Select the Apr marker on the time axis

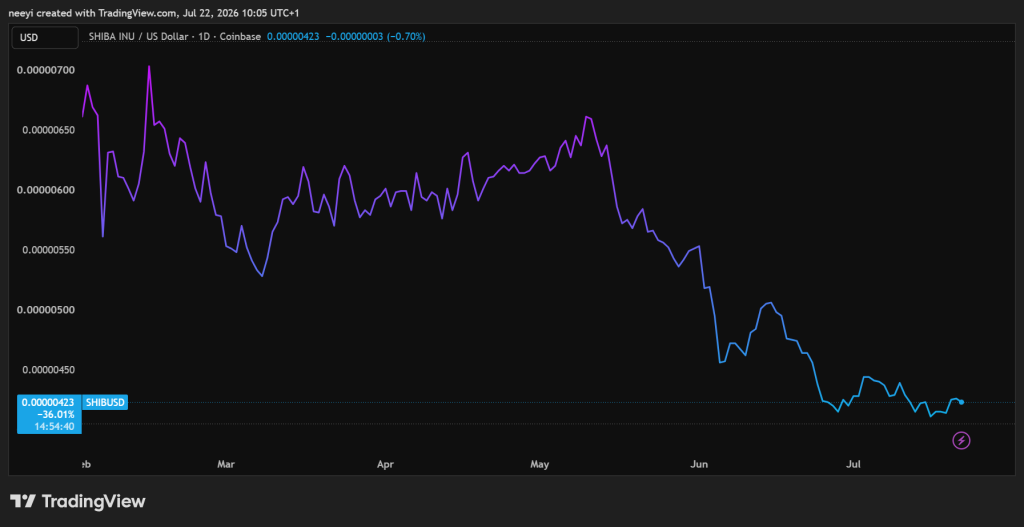point(386,464)
